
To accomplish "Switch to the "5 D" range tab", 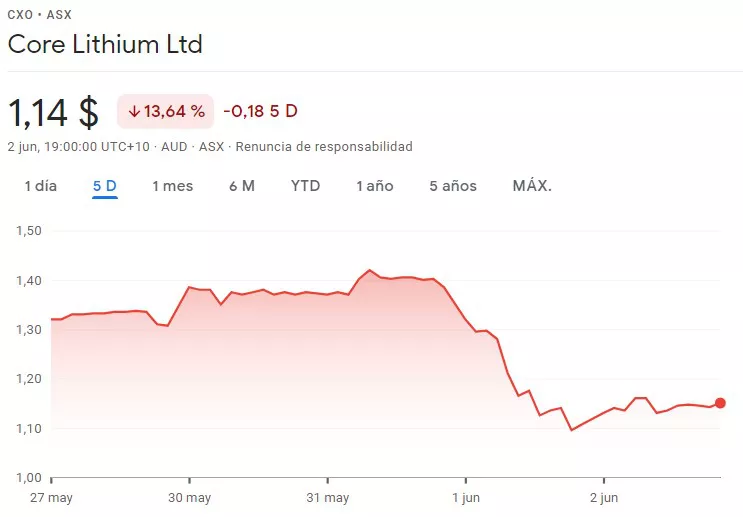I will [105, 186].
